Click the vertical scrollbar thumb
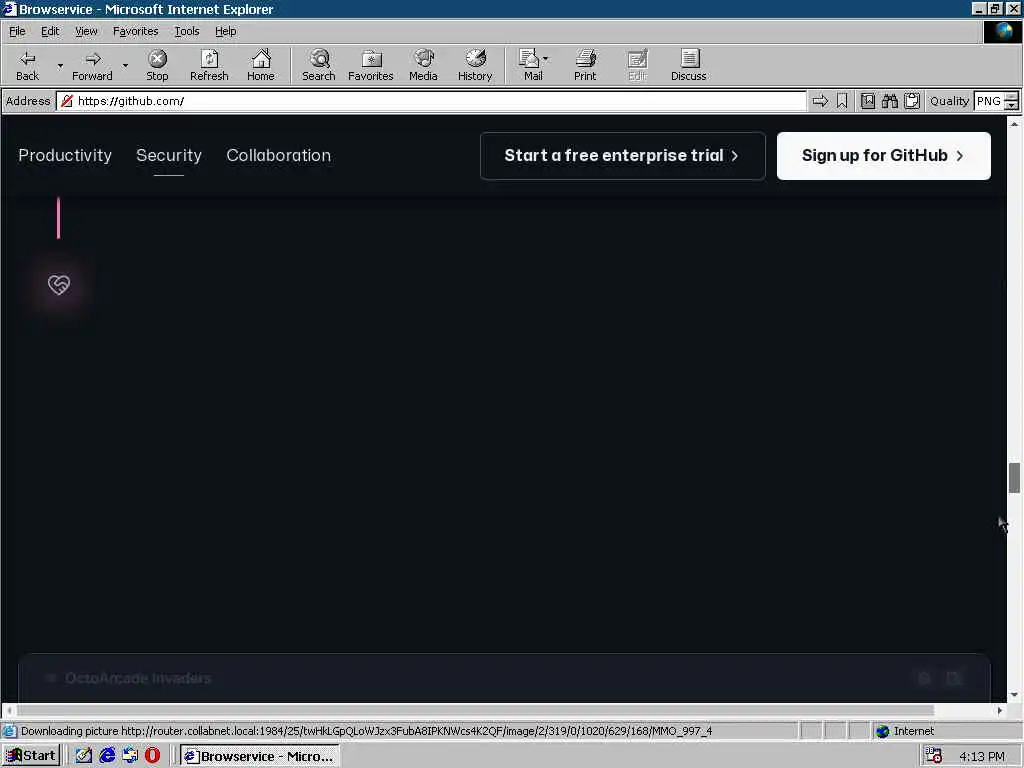Viewport: 1024px width, 768px height. [x=1014, y=477]
